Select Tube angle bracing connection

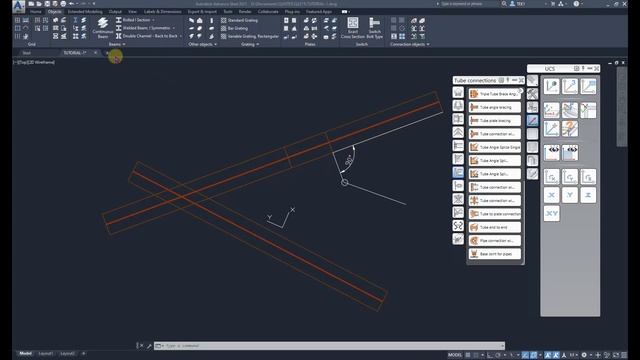[495, 107]
